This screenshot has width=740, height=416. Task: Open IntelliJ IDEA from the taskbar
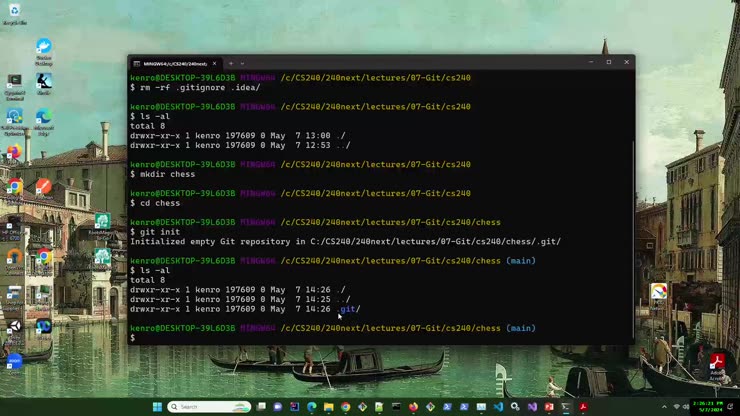point(294,407)
